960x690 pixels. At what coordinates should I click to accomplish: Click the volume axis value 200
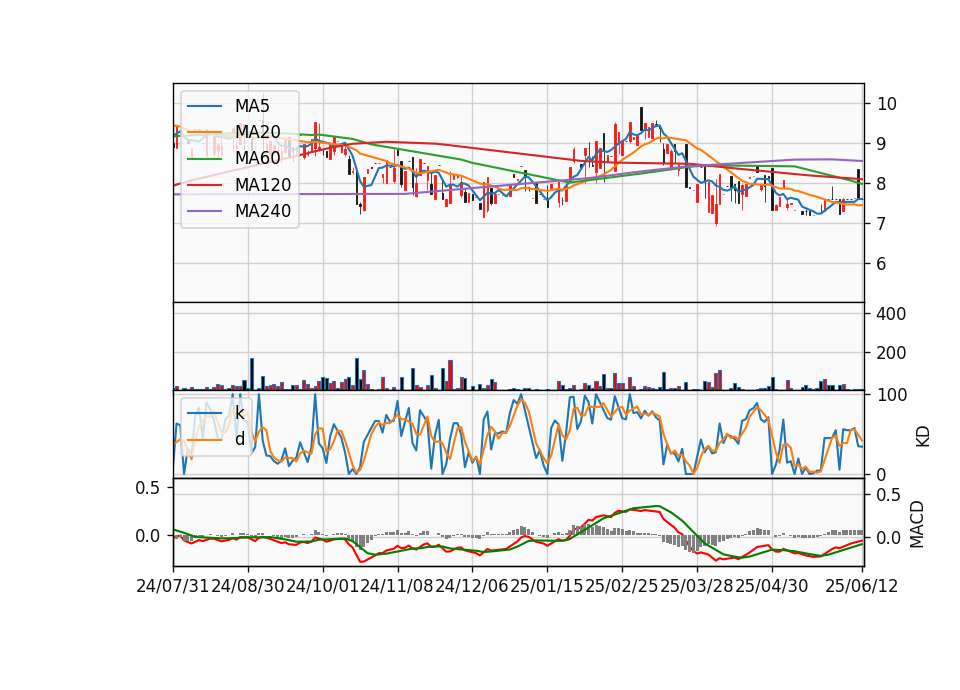(x=891, y=353)
